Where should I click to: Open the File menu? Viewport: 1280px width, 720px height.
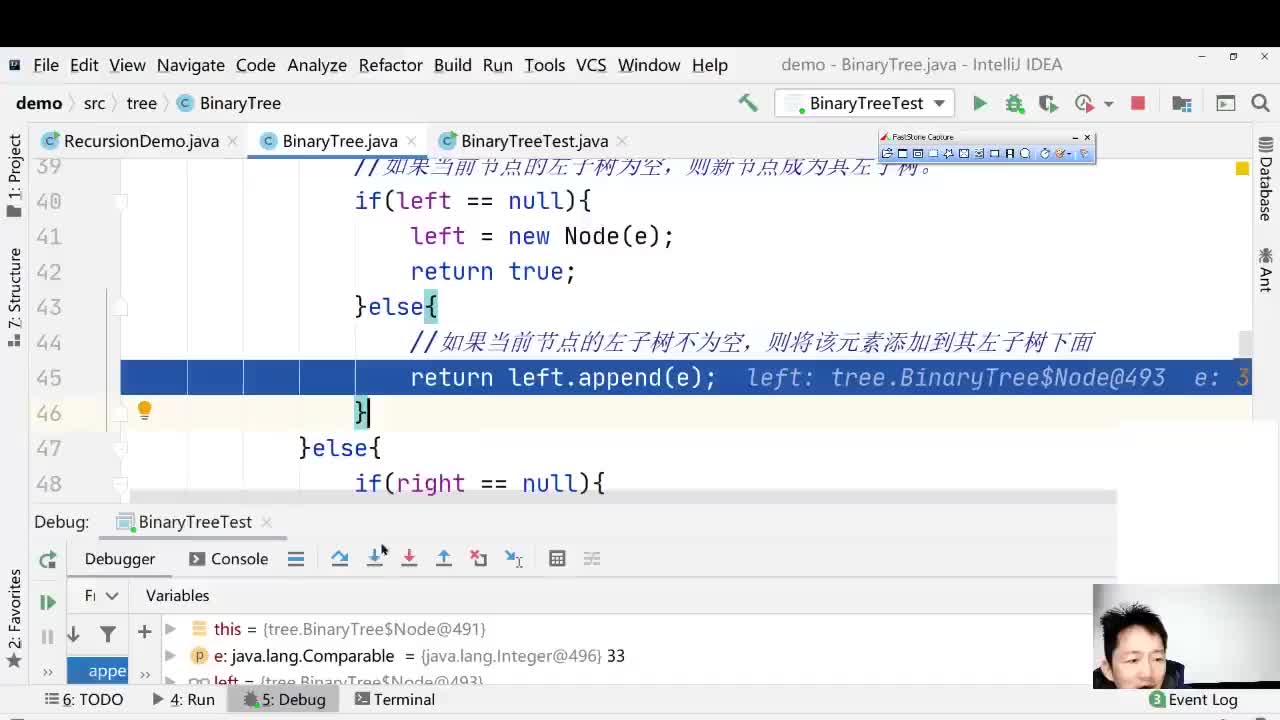(x=46, y=65)
